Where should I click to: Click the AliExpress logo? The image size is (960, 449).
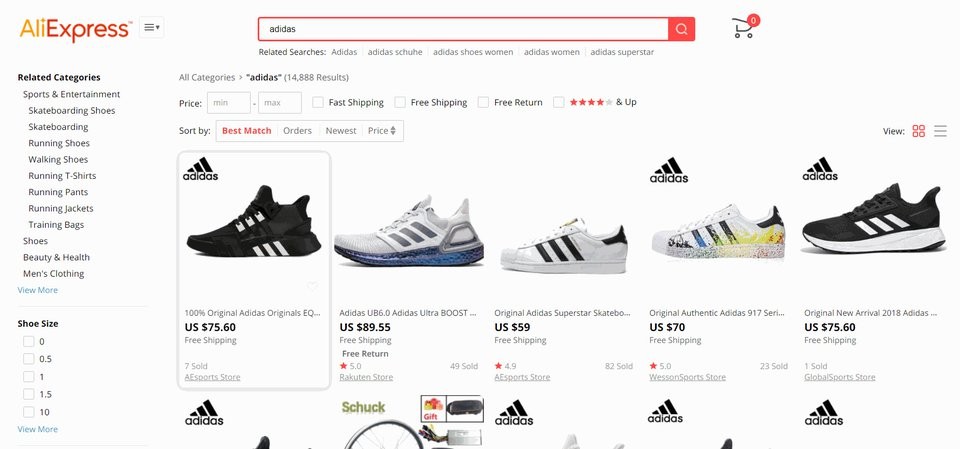click(x=75, y=29)
